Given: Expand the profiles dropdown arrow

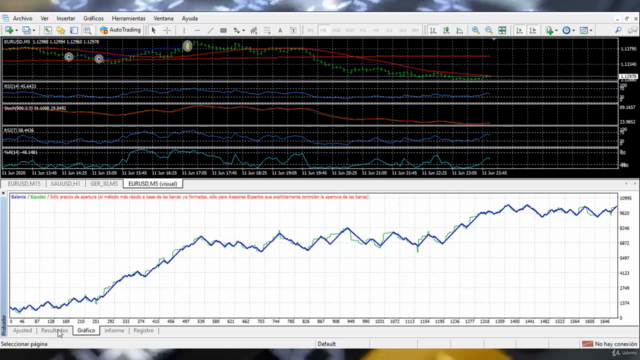Looking at the screenshot, I should [34, 31].
